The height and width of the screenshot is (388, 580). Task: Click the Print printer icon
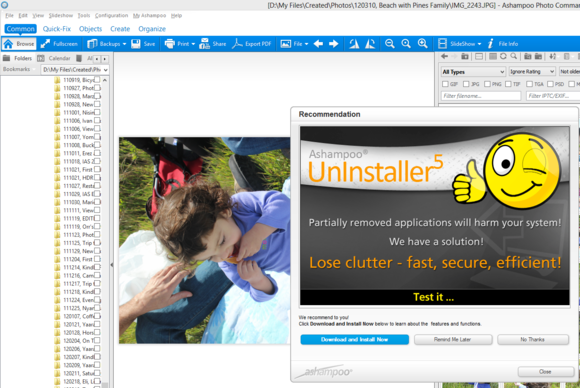(169, 44)
